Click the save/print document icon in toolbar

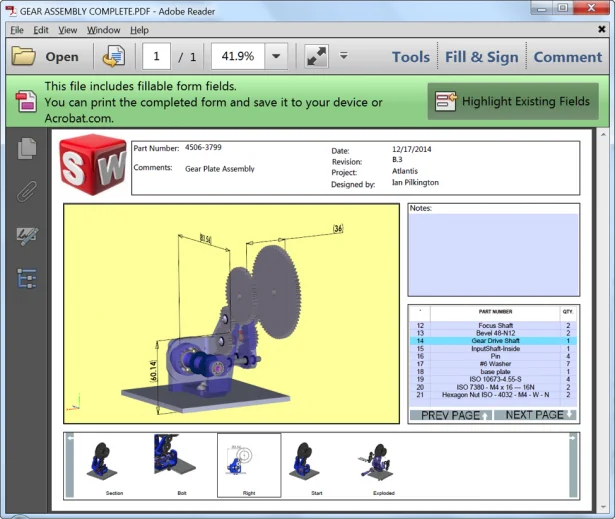click(x=114, y=57)
